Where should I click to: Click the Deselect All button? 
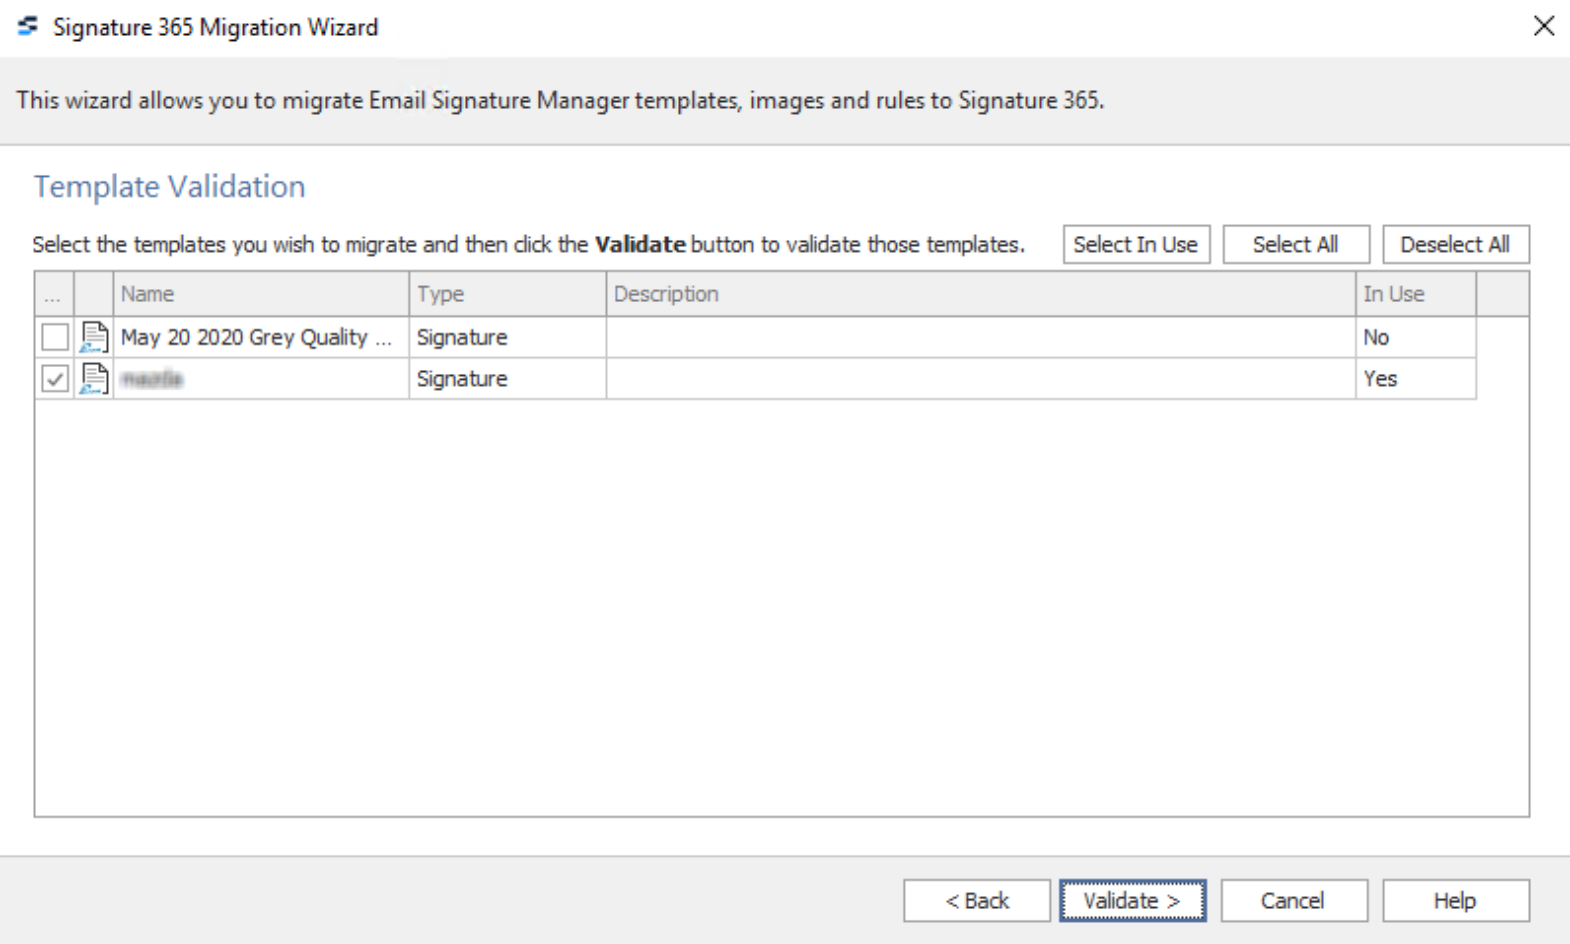coord(1456,244)
